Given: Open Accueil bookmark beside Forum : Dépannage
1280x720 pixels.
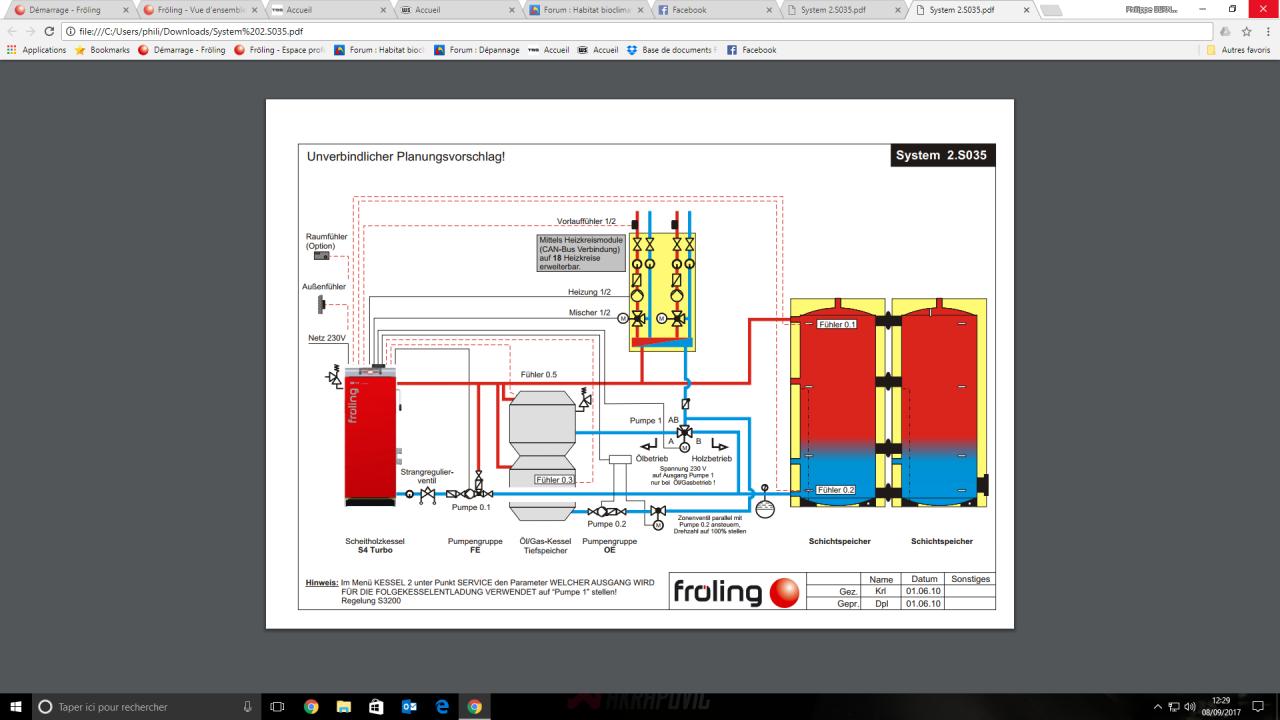Looking at the screenshot, I should tap(549, 50).
